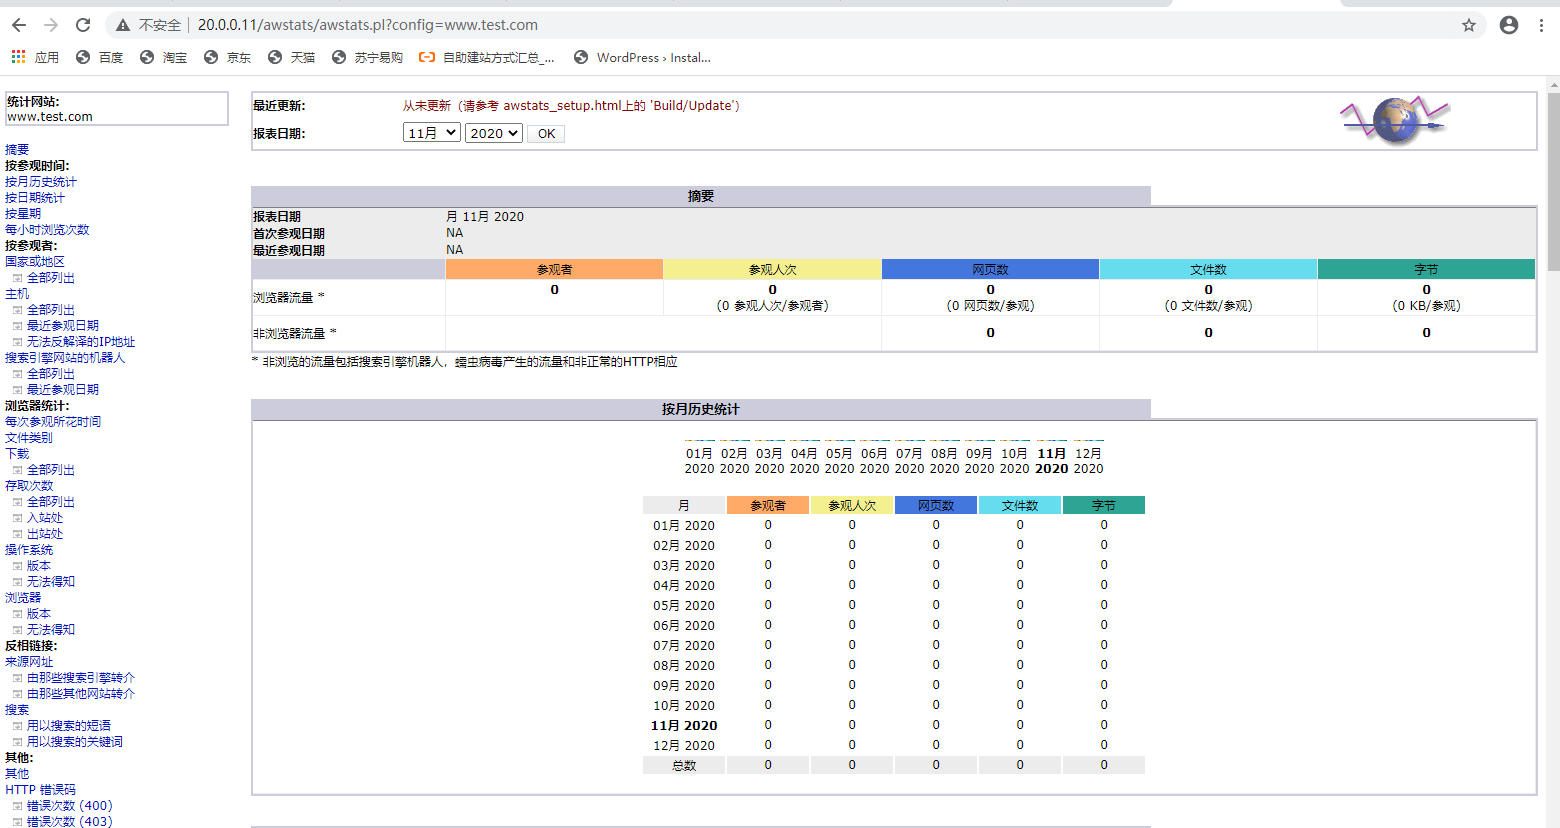
Task: Click the 网页数 column header in summary
Action: (x=990, y=269)
